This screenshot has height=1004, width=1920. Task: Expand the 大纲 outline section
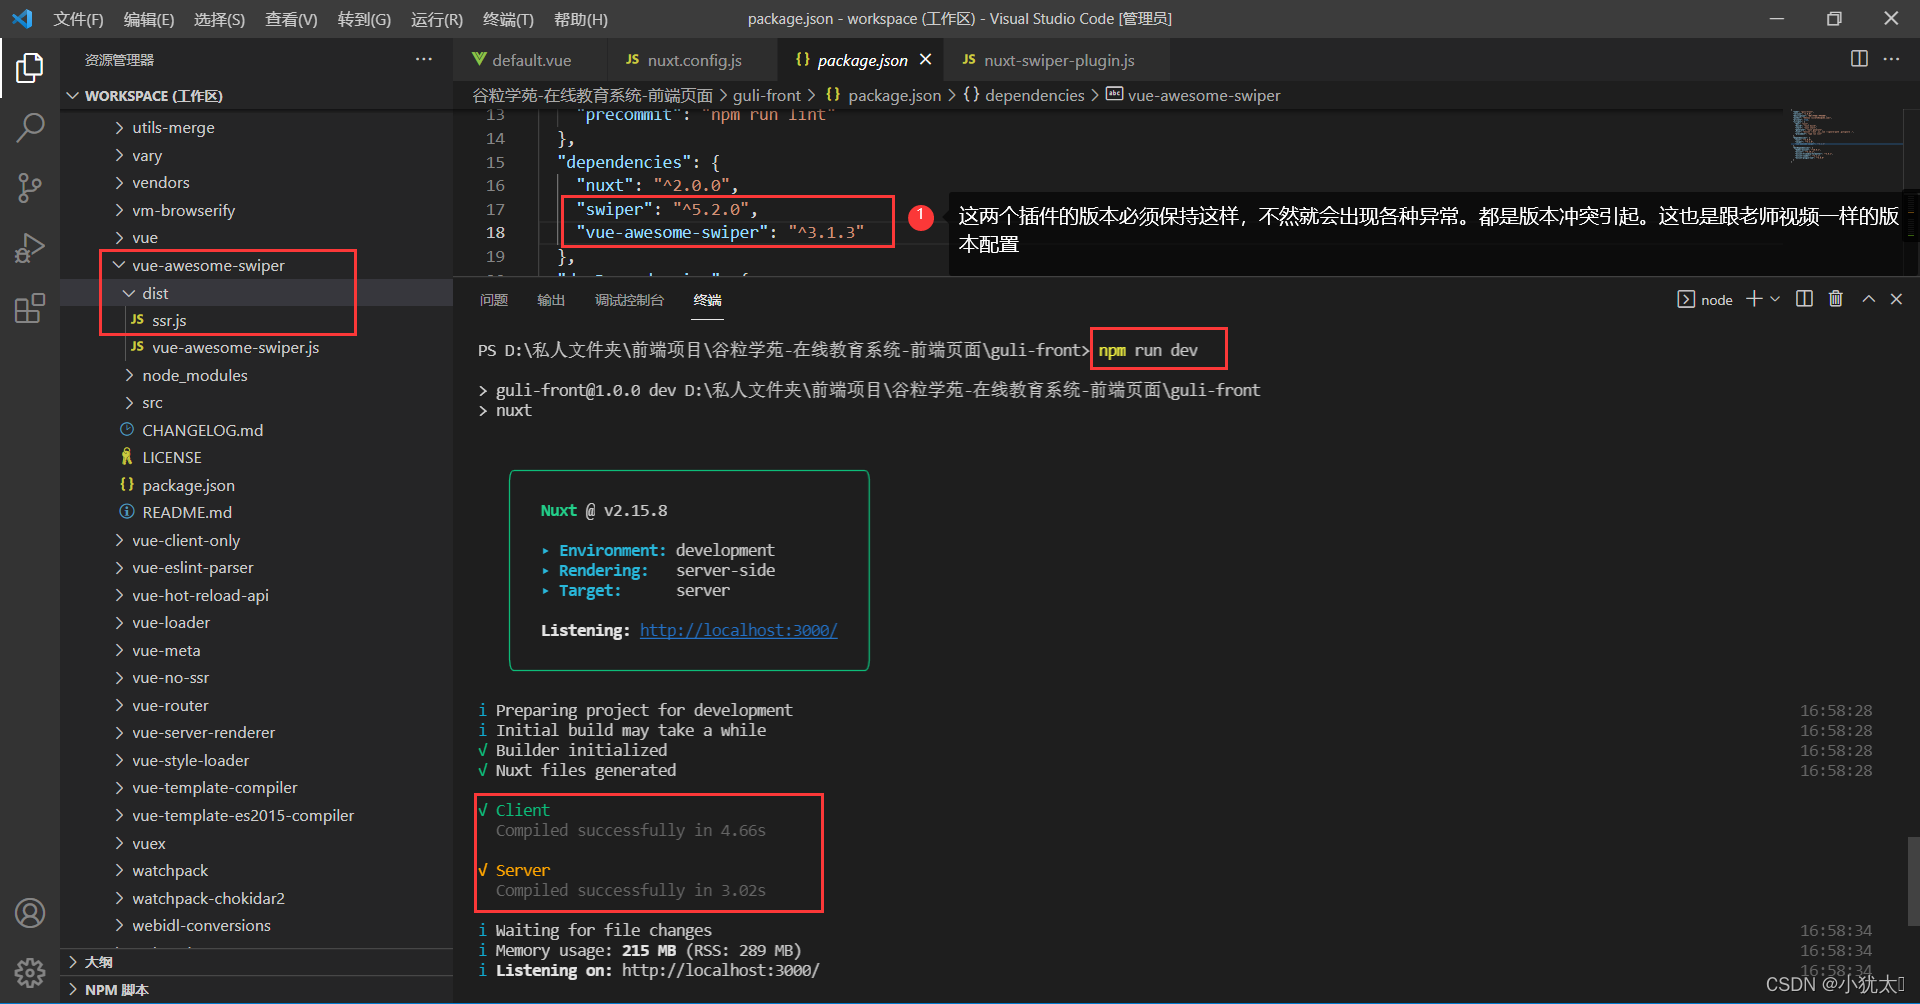[256, 962]
